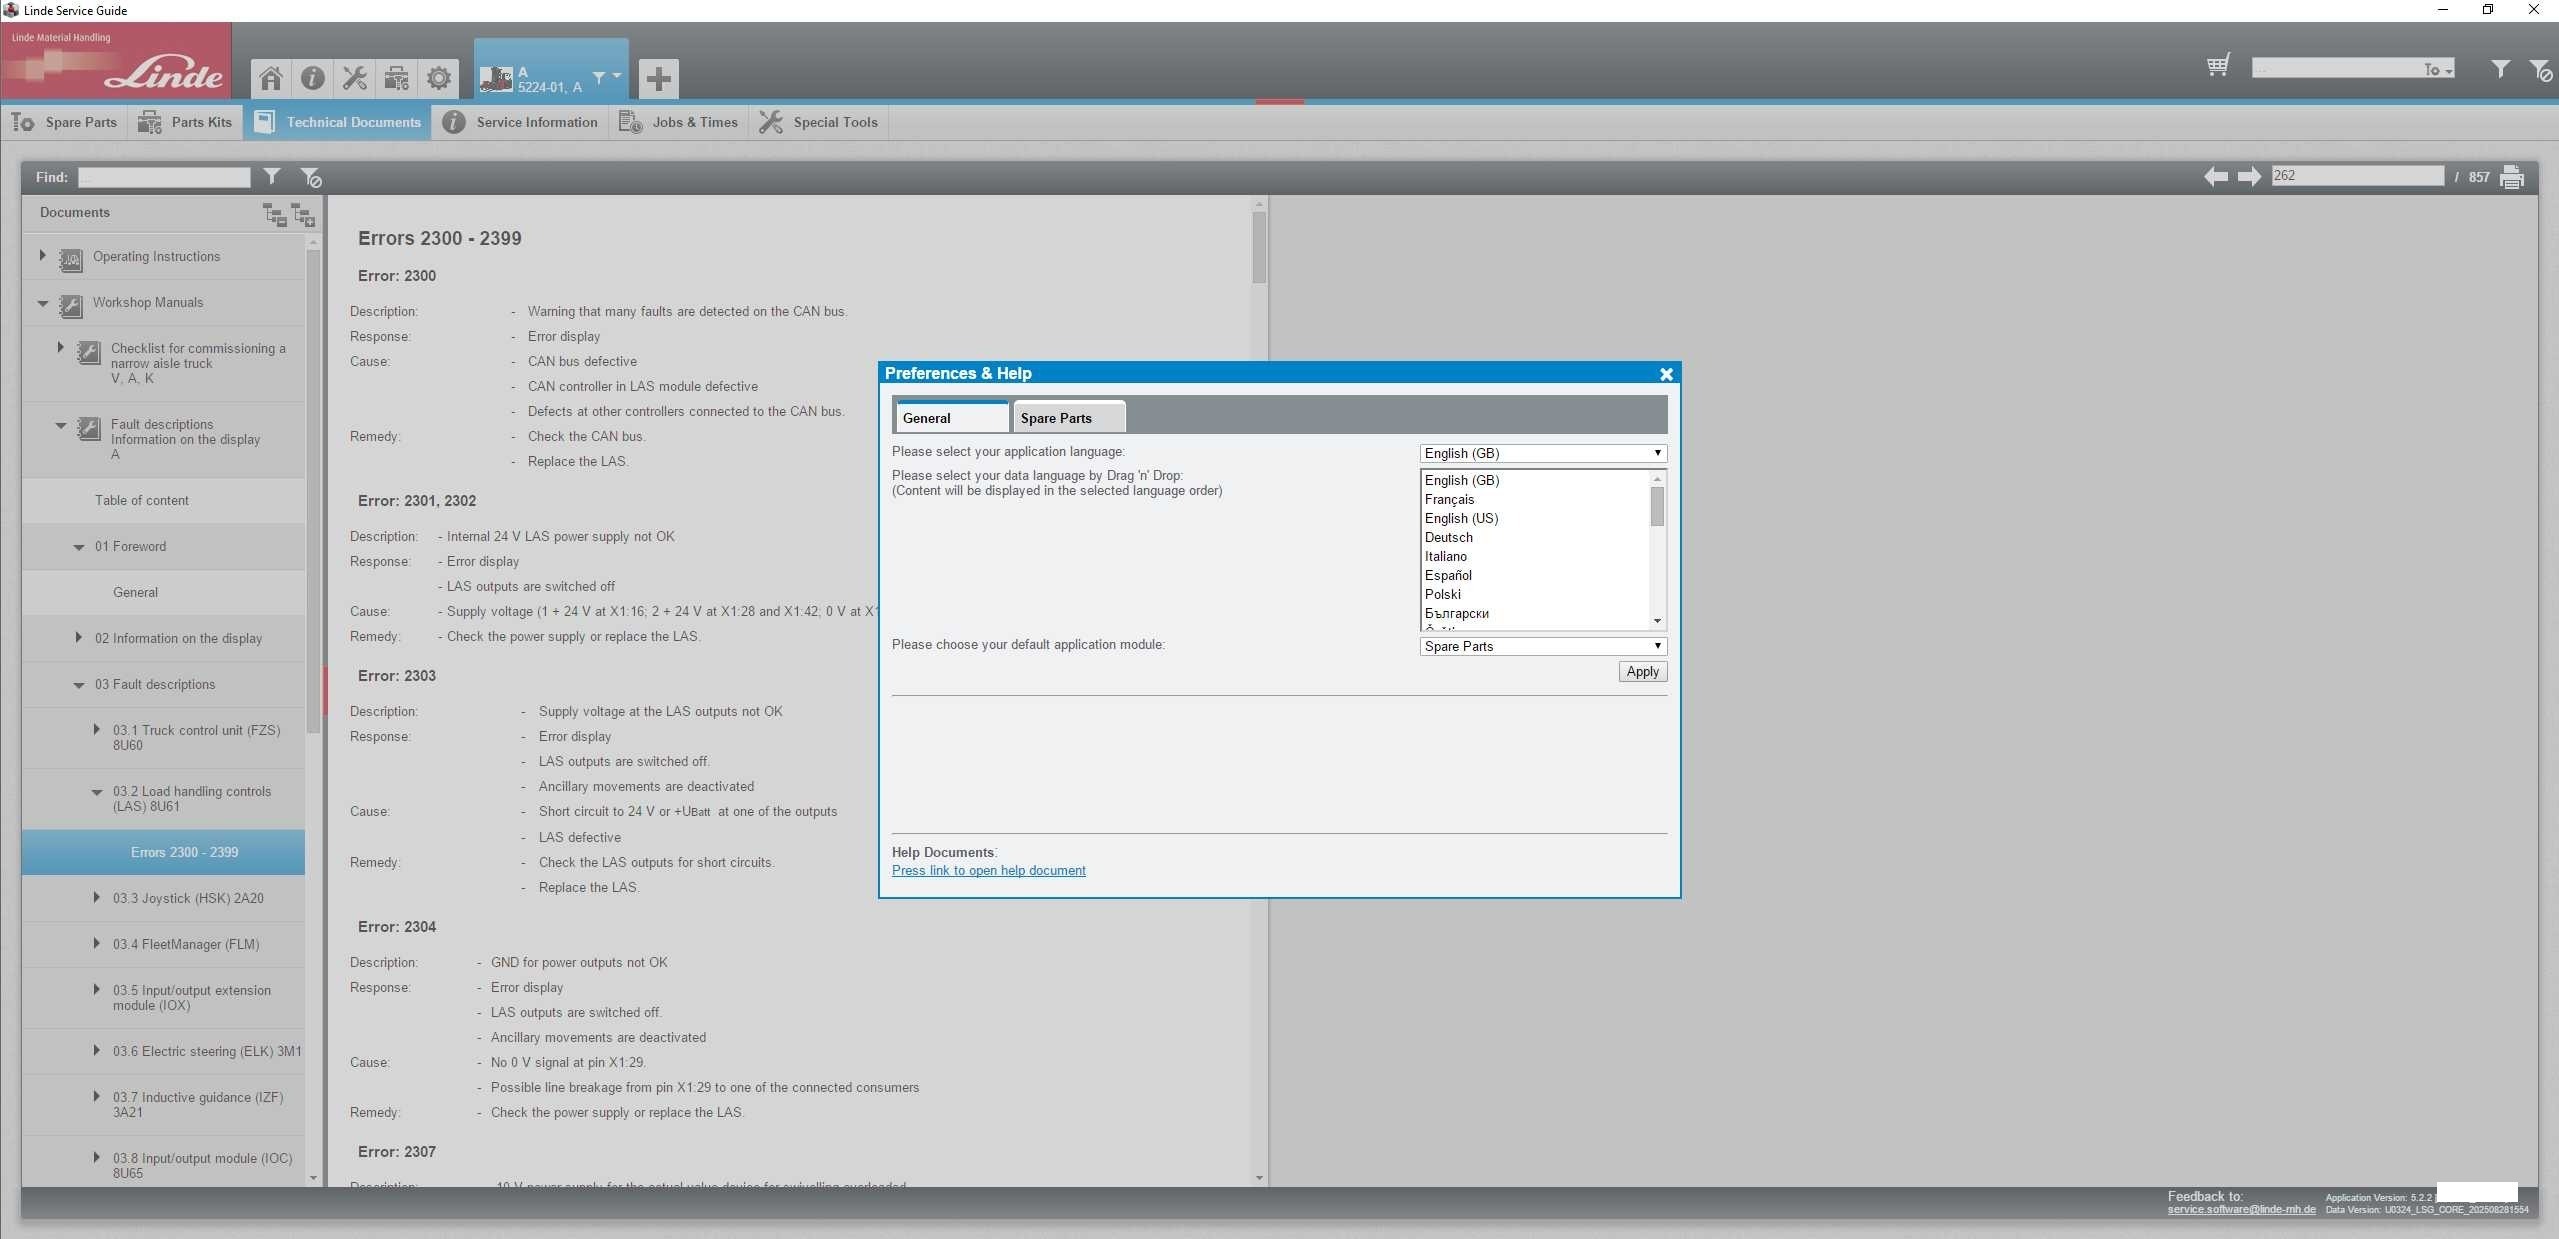Open dropdown arrow on vehicle tab 5224-01
The width and height of the screenshot is (2559, 1239).
[617, 76]
